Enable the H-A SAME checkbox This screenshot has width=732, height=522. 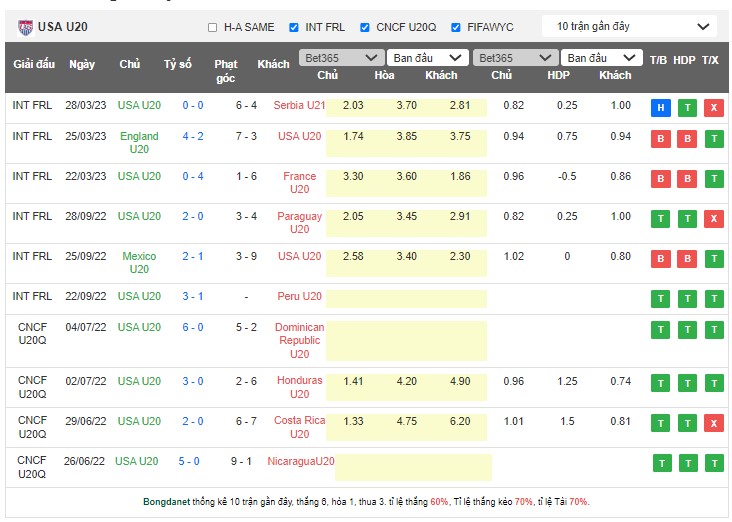212,27
